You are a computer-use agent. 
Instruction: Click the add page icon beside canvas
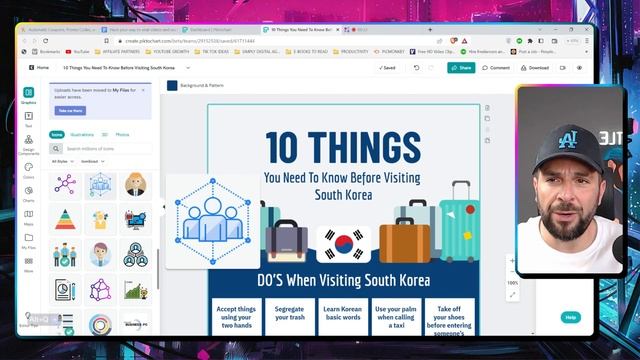click(x=487, y=108)
